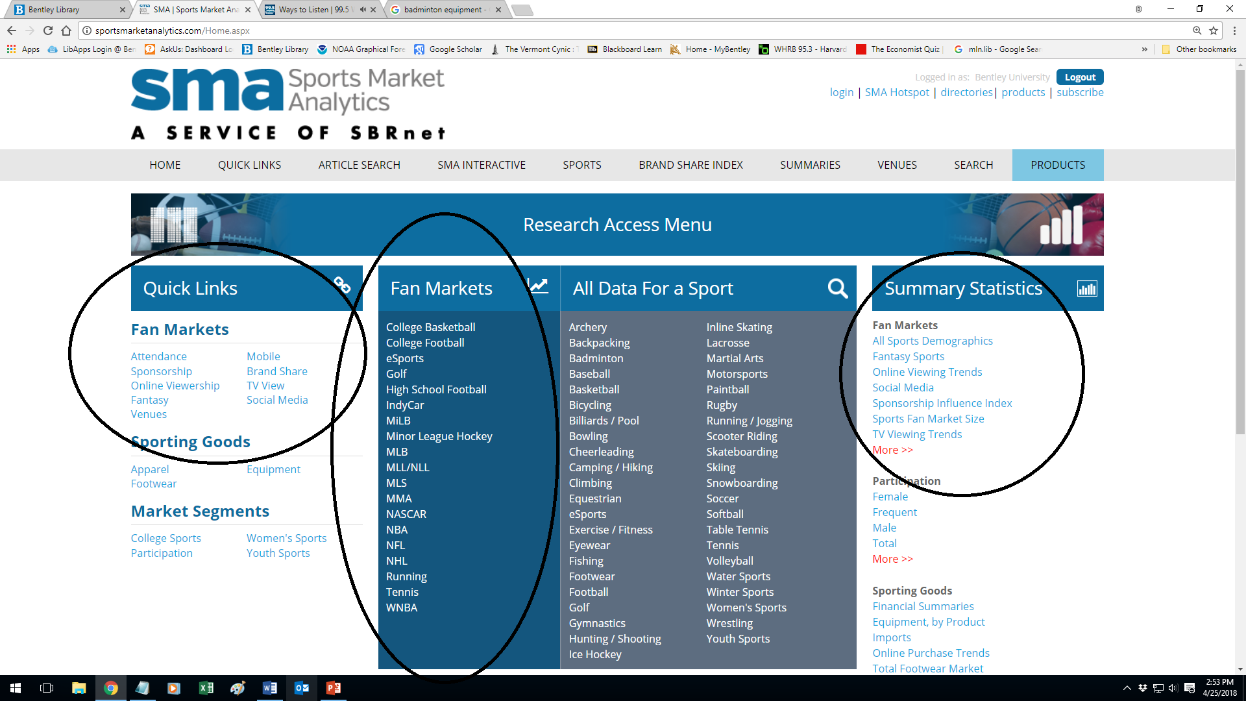Click the Google Scholar bookmark
The image size is (1246, 701).
pyautogui.click(x=448, y=48)
